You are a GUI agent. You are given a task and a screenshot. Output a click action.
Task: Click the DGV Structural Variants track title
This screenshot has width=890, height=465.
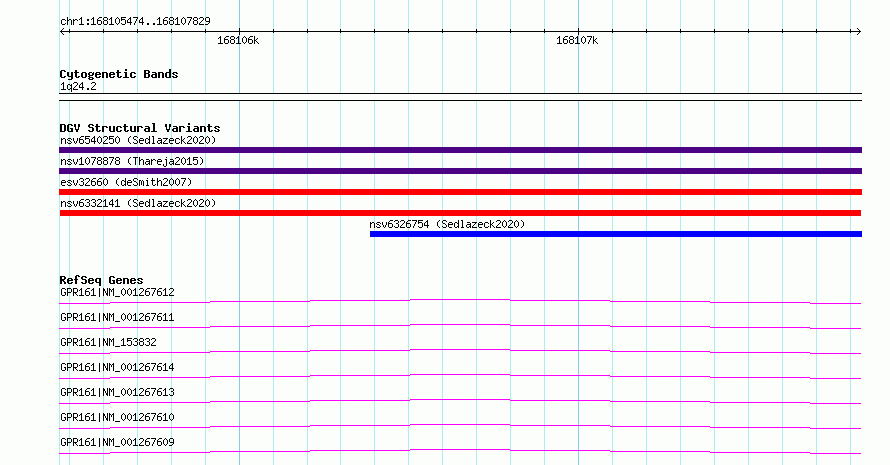(x=140, y=128)
